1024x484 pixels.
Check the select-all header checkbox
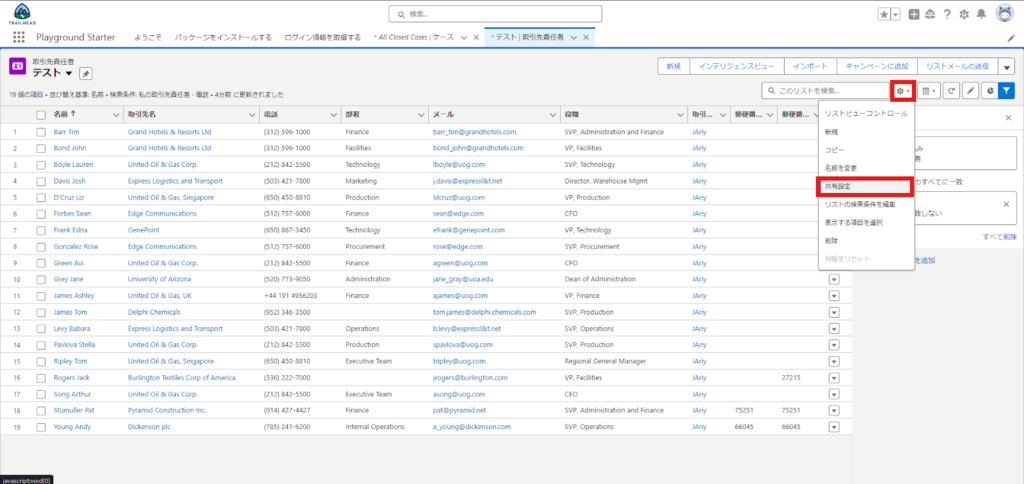tap(41, 115)
